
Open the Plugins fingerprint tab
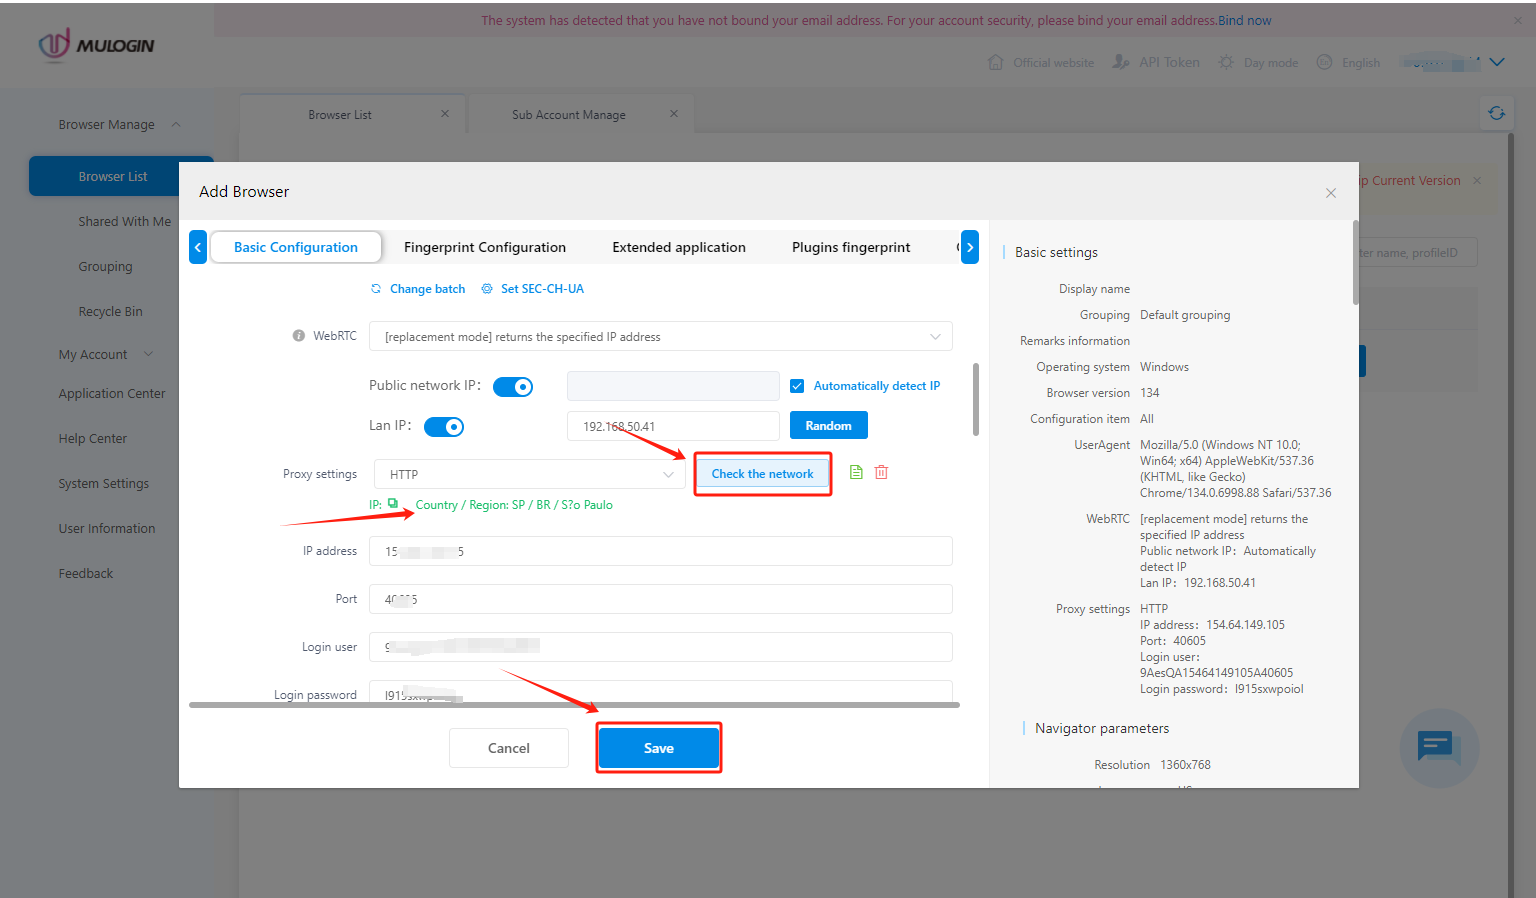851,247
